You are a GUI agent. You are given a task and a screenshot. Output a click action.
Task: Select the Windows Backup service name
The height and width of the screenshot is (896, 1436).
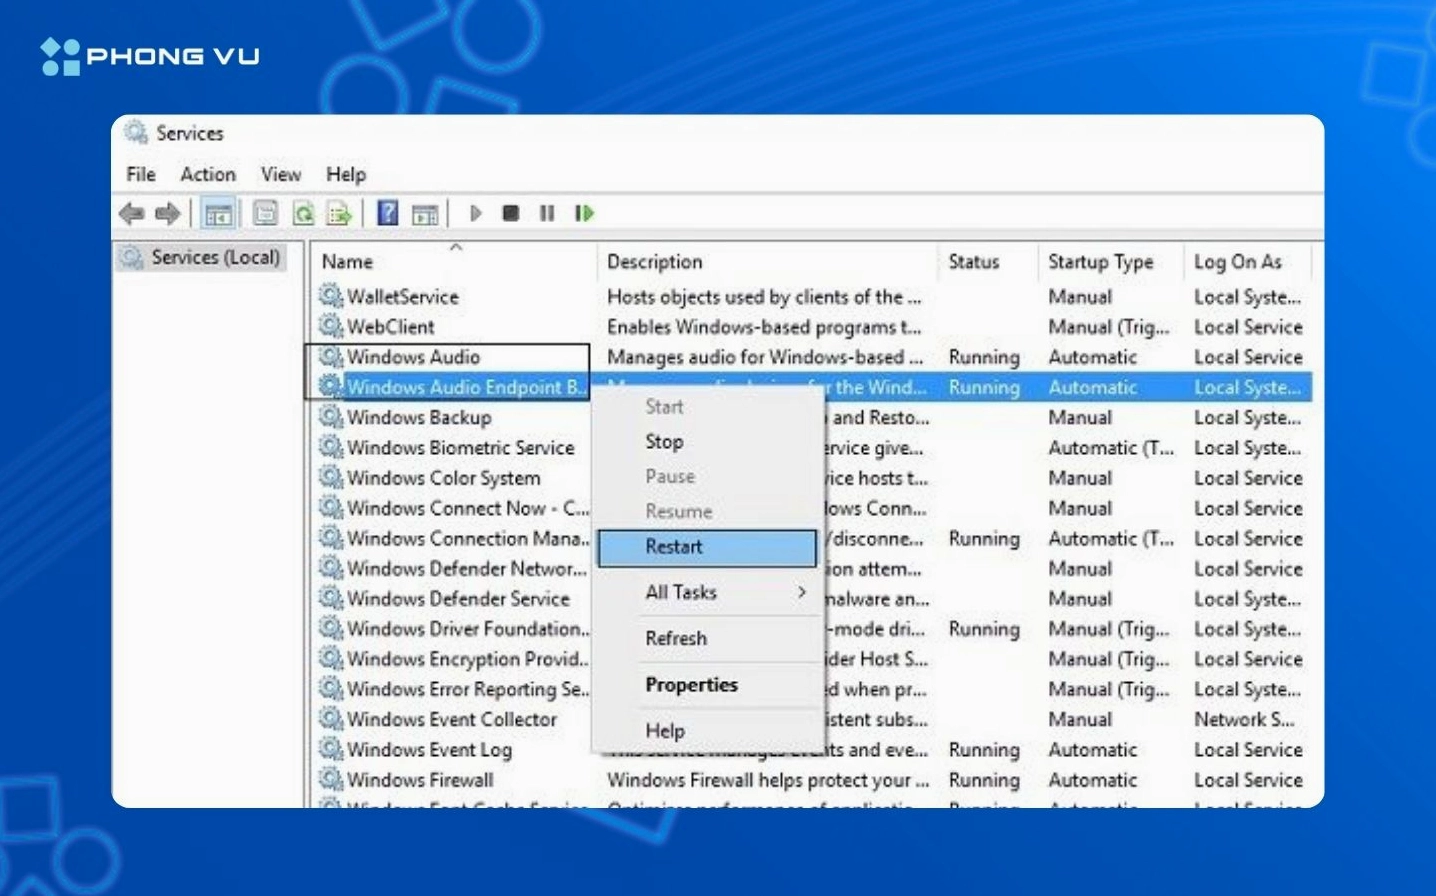click(x=419, y=417)
